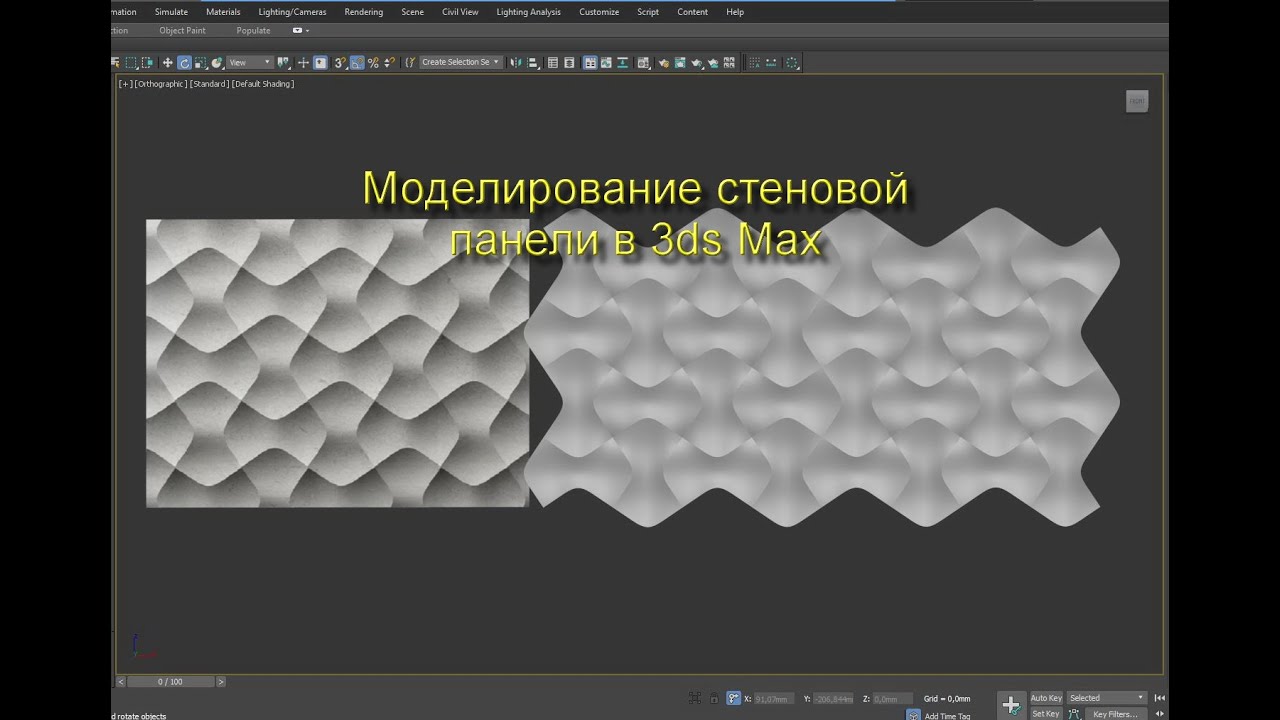Open Key Filters dialog
The image size is (1280, 720).
[1115, 714]
